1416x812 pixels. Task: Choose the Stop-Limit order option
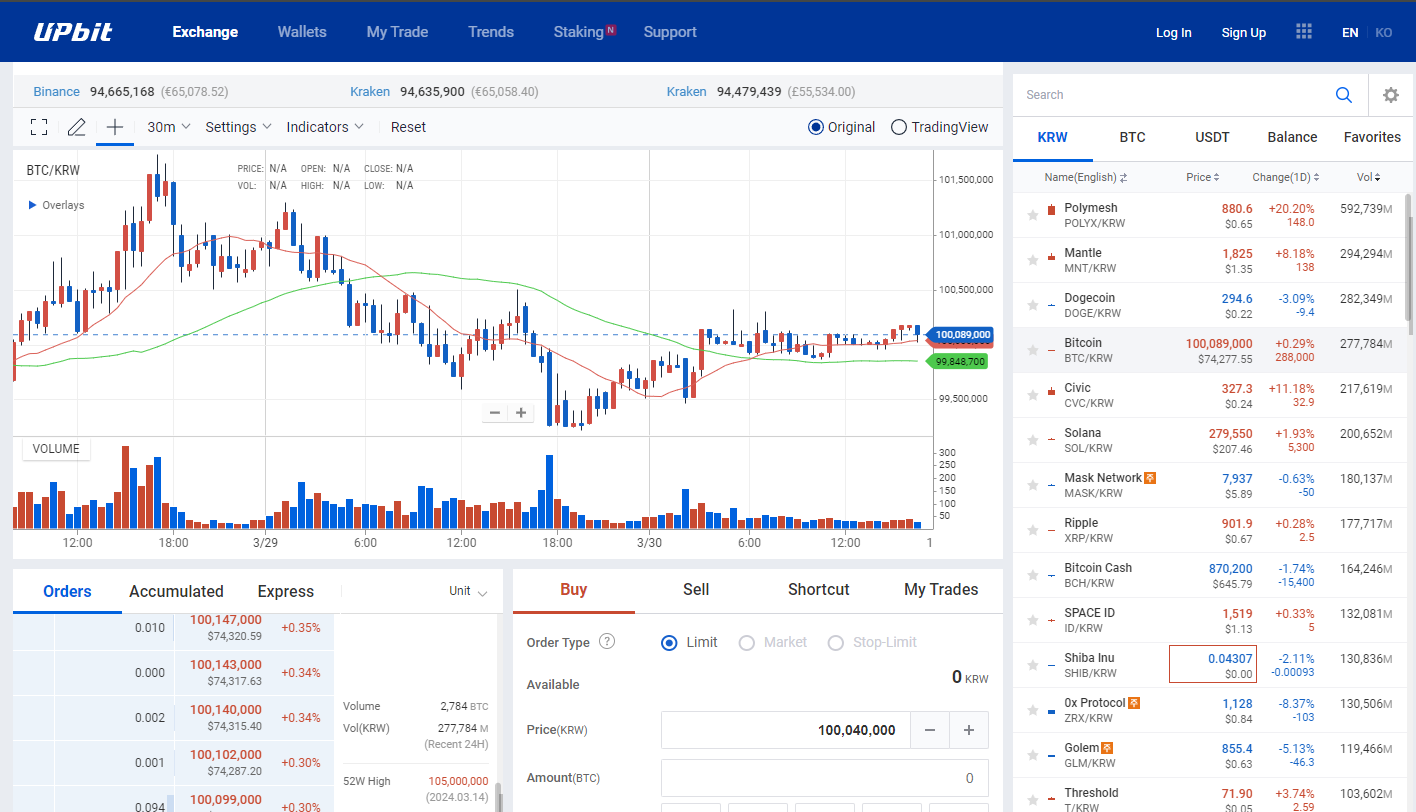835,642
